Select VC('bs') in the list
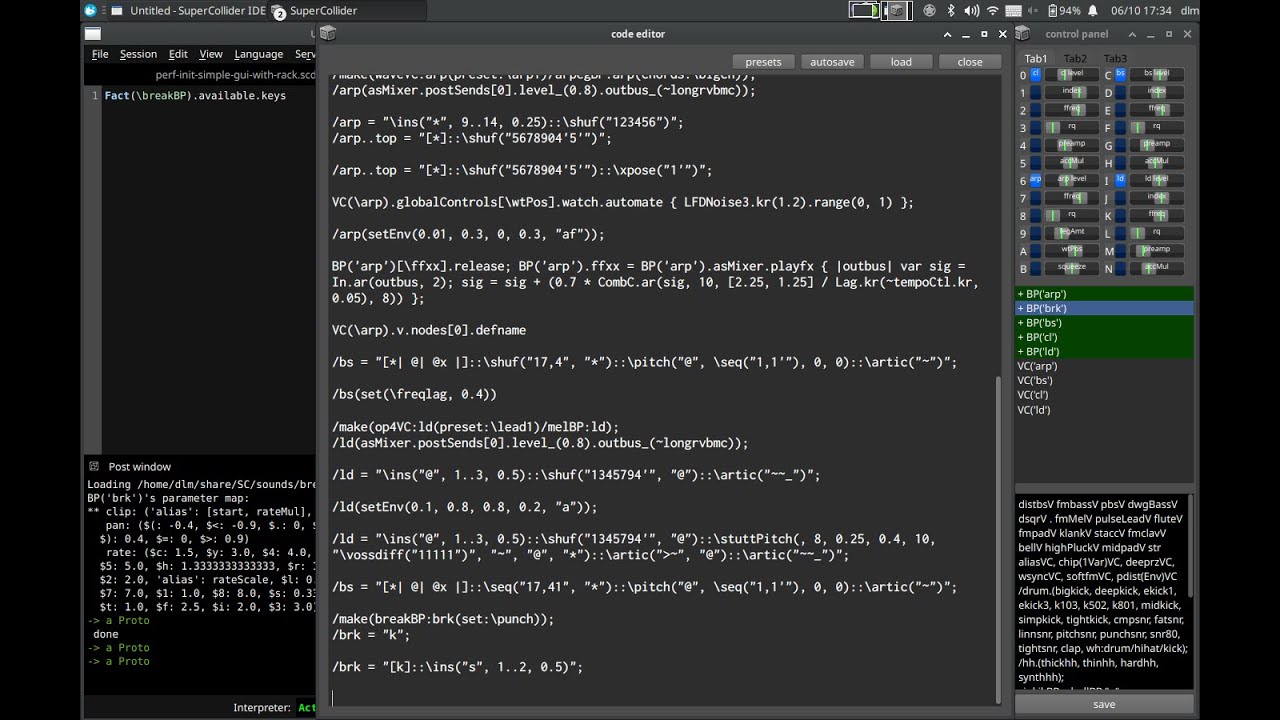The width and height of the screenshot is (1280, 720). click(1104, 381)
